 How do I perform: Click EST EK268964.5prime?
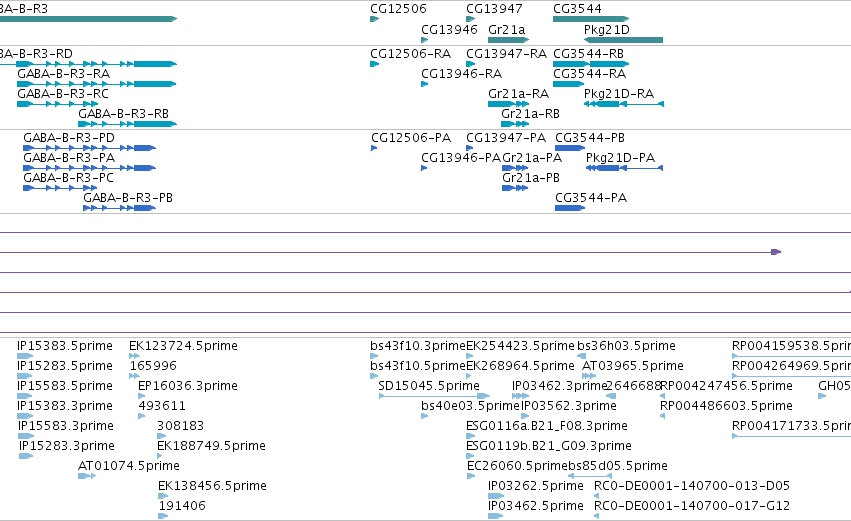(x=520, y=366)
